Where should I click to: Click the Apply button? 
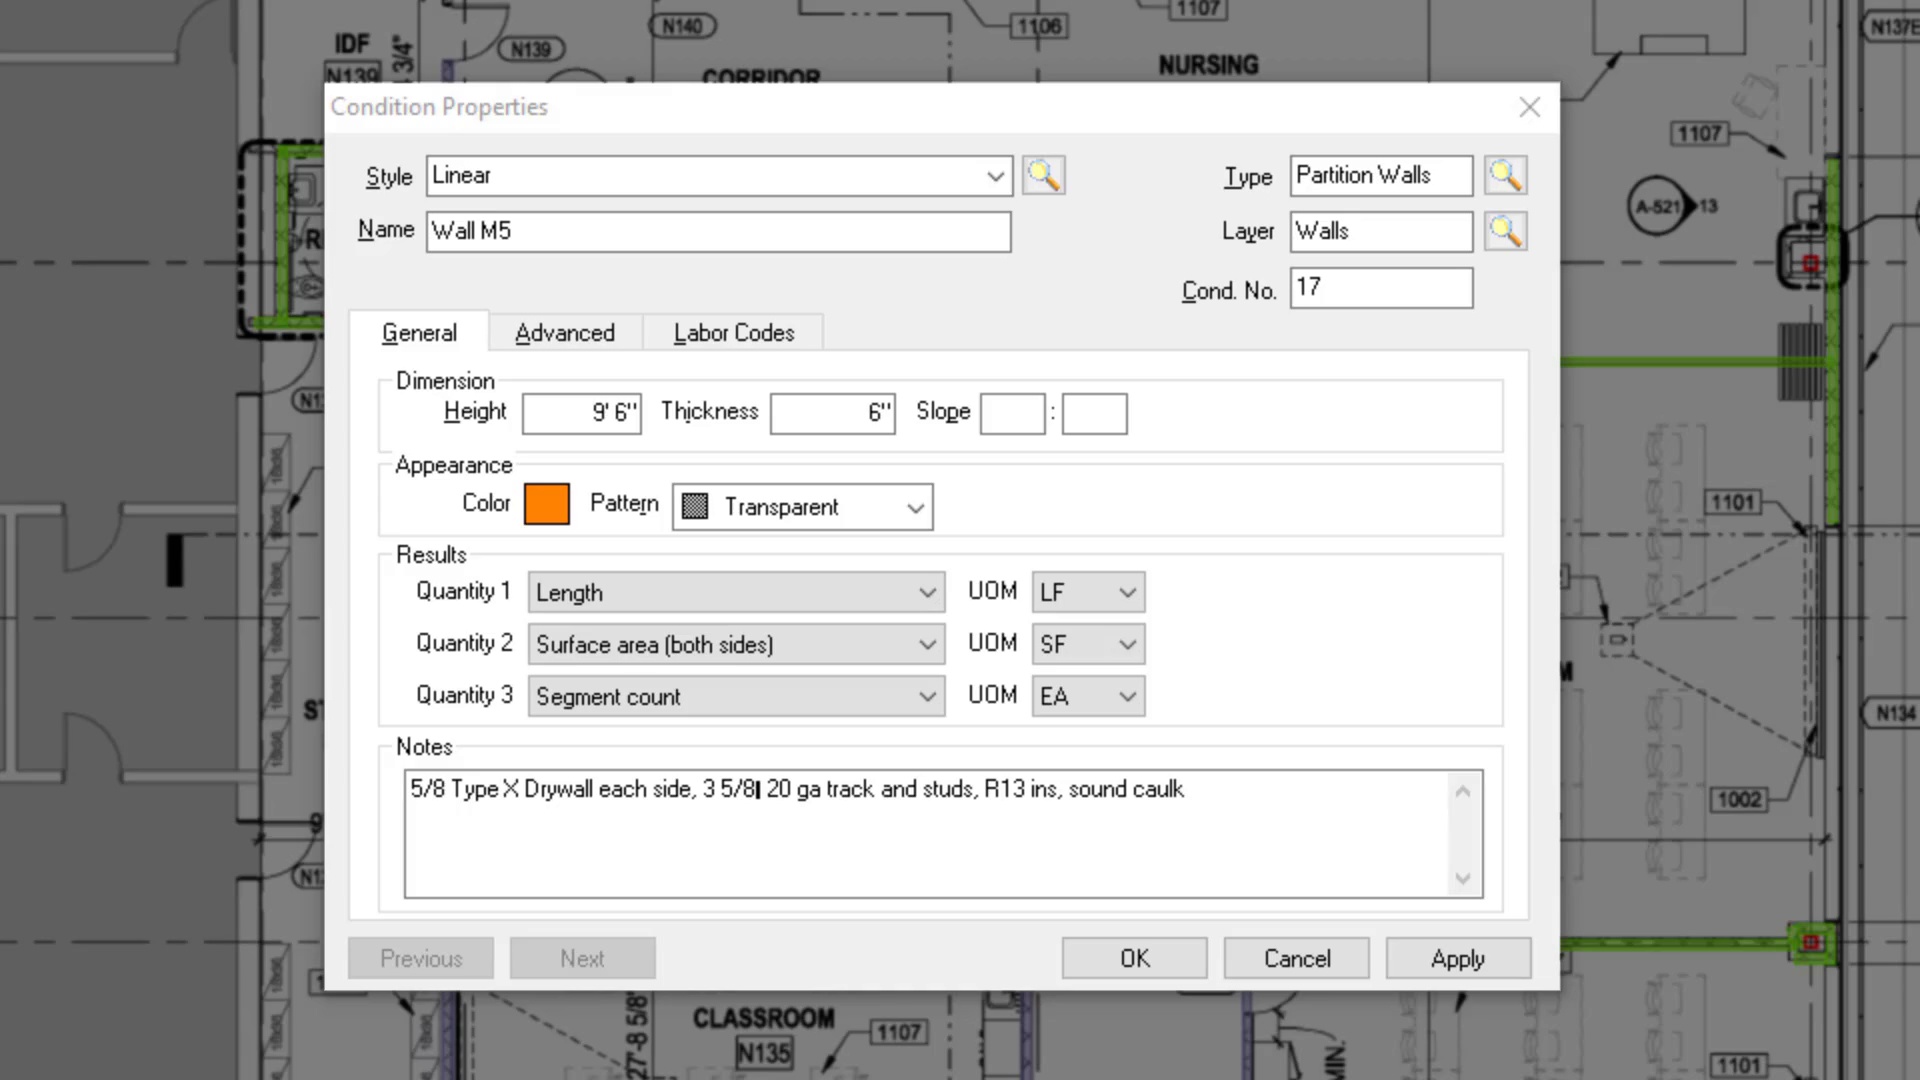1457,959
